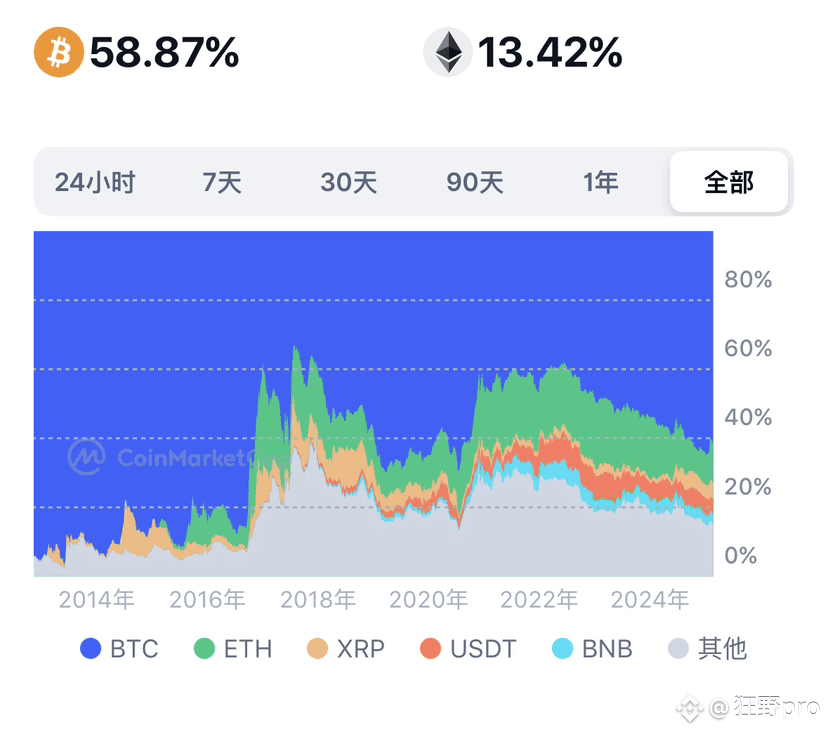Click the 2020年 marker on time axis

point(428,600)
